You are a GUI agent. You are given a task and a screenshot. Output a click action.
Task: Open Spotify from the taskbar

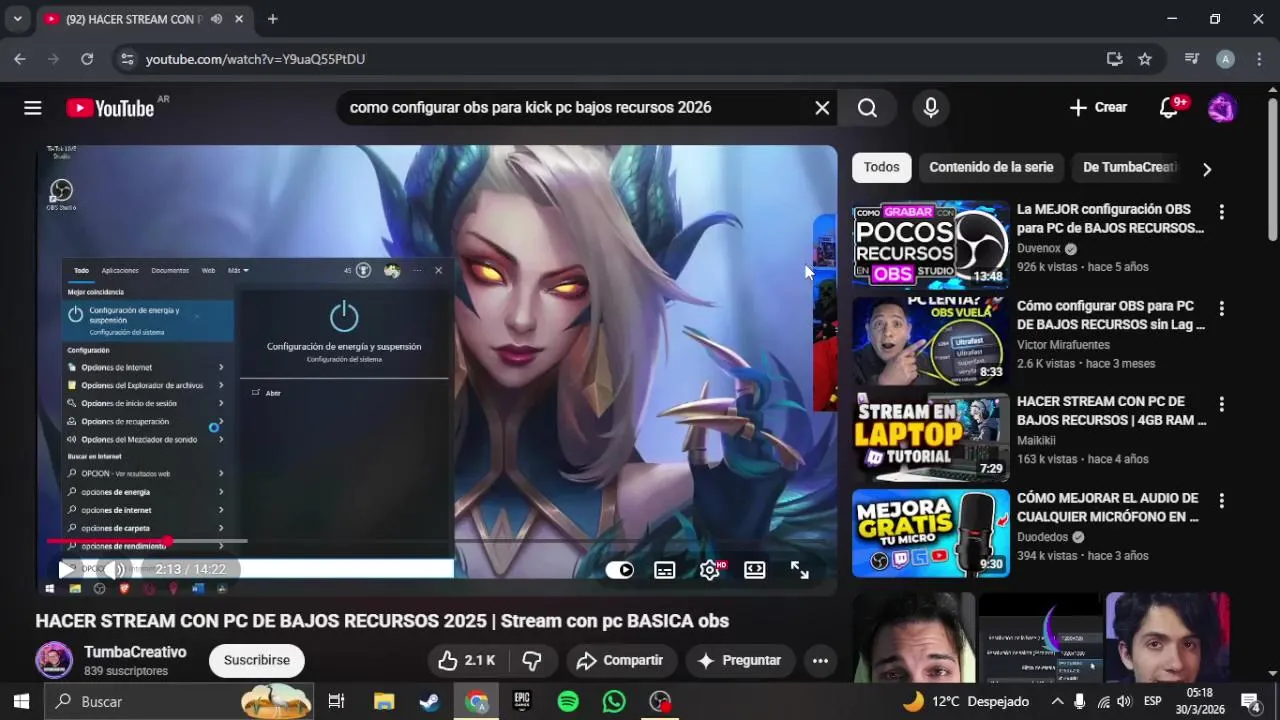click(x=568, y=701)
